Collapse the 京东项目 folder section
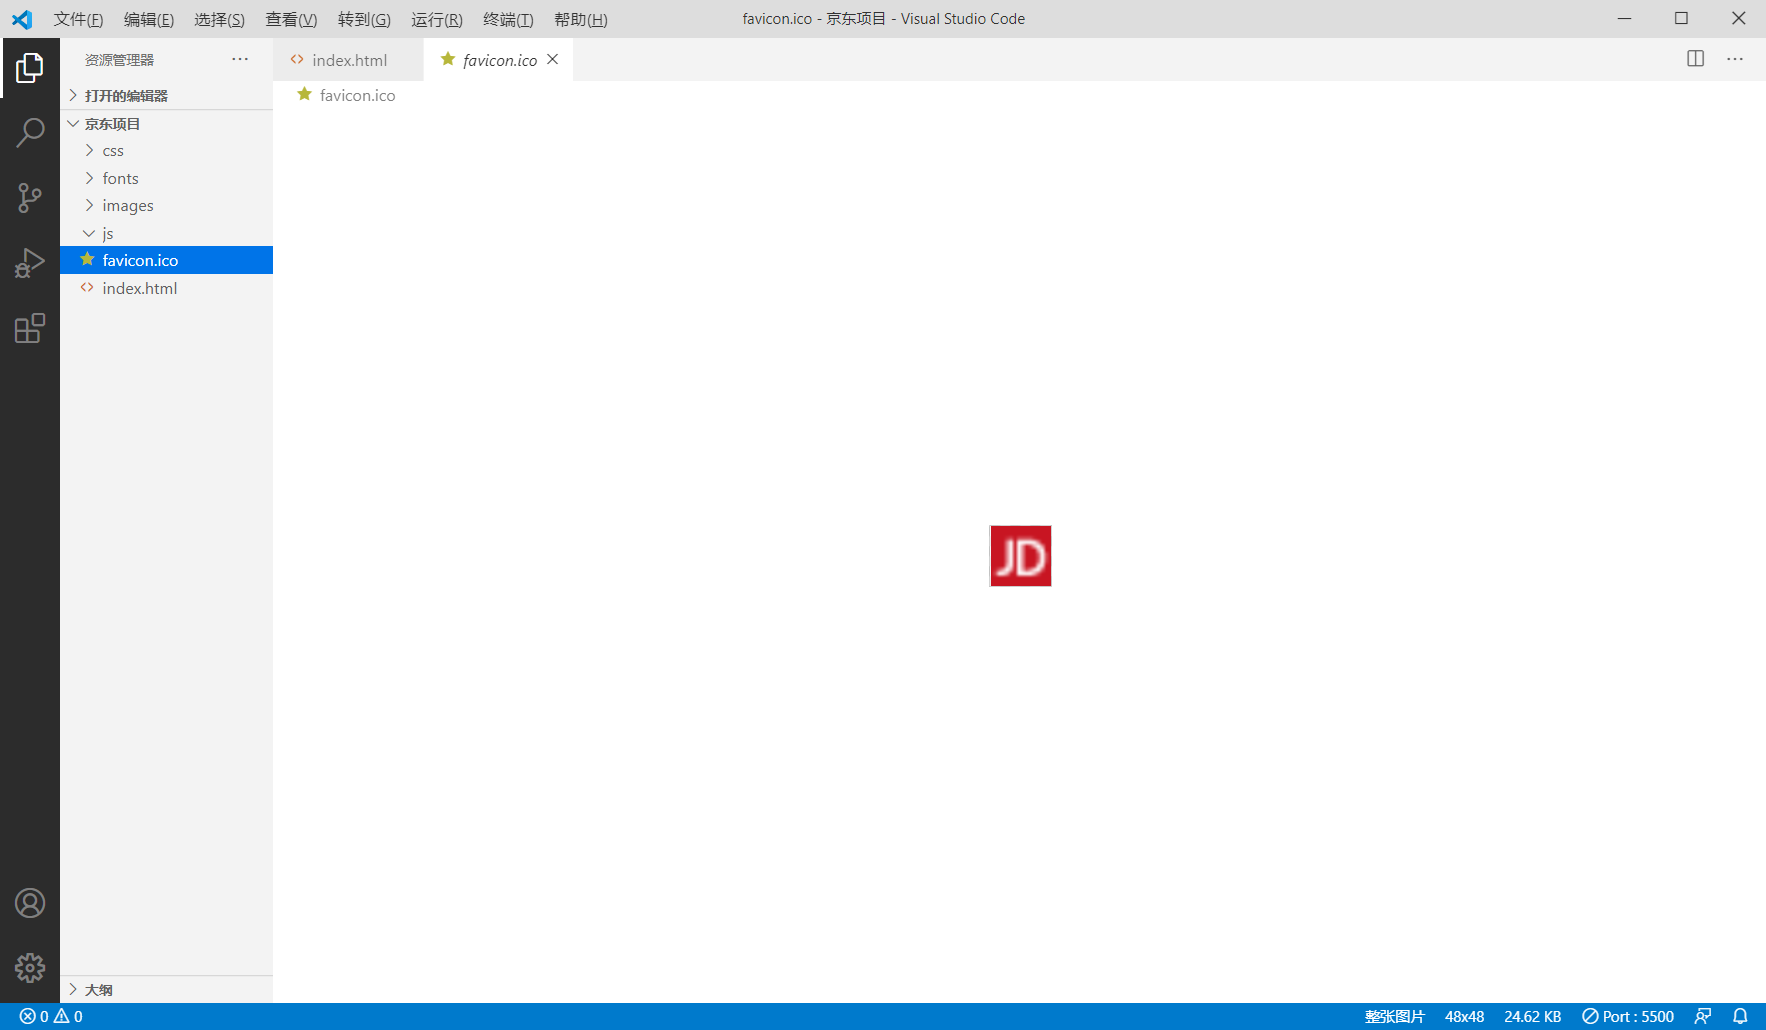Image resolution: width=1766 pixels, height=1030 pixels. [166, 123]
